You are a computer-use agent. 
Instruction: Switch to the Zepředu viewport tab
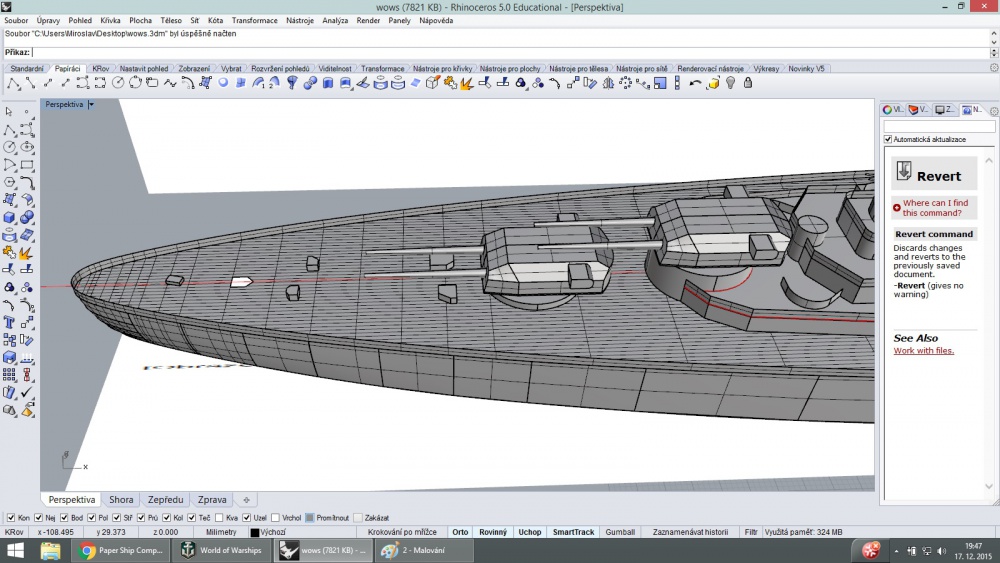point(165,500)
